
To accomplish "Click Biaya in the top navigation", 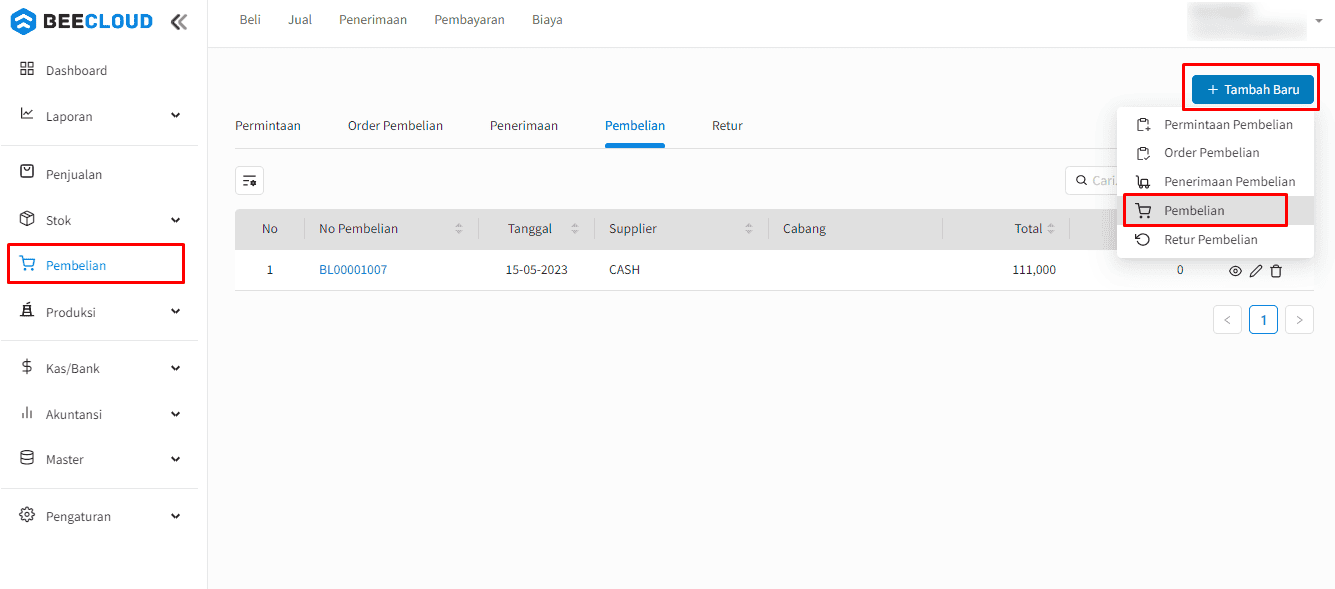I will (x=547, y=20).
